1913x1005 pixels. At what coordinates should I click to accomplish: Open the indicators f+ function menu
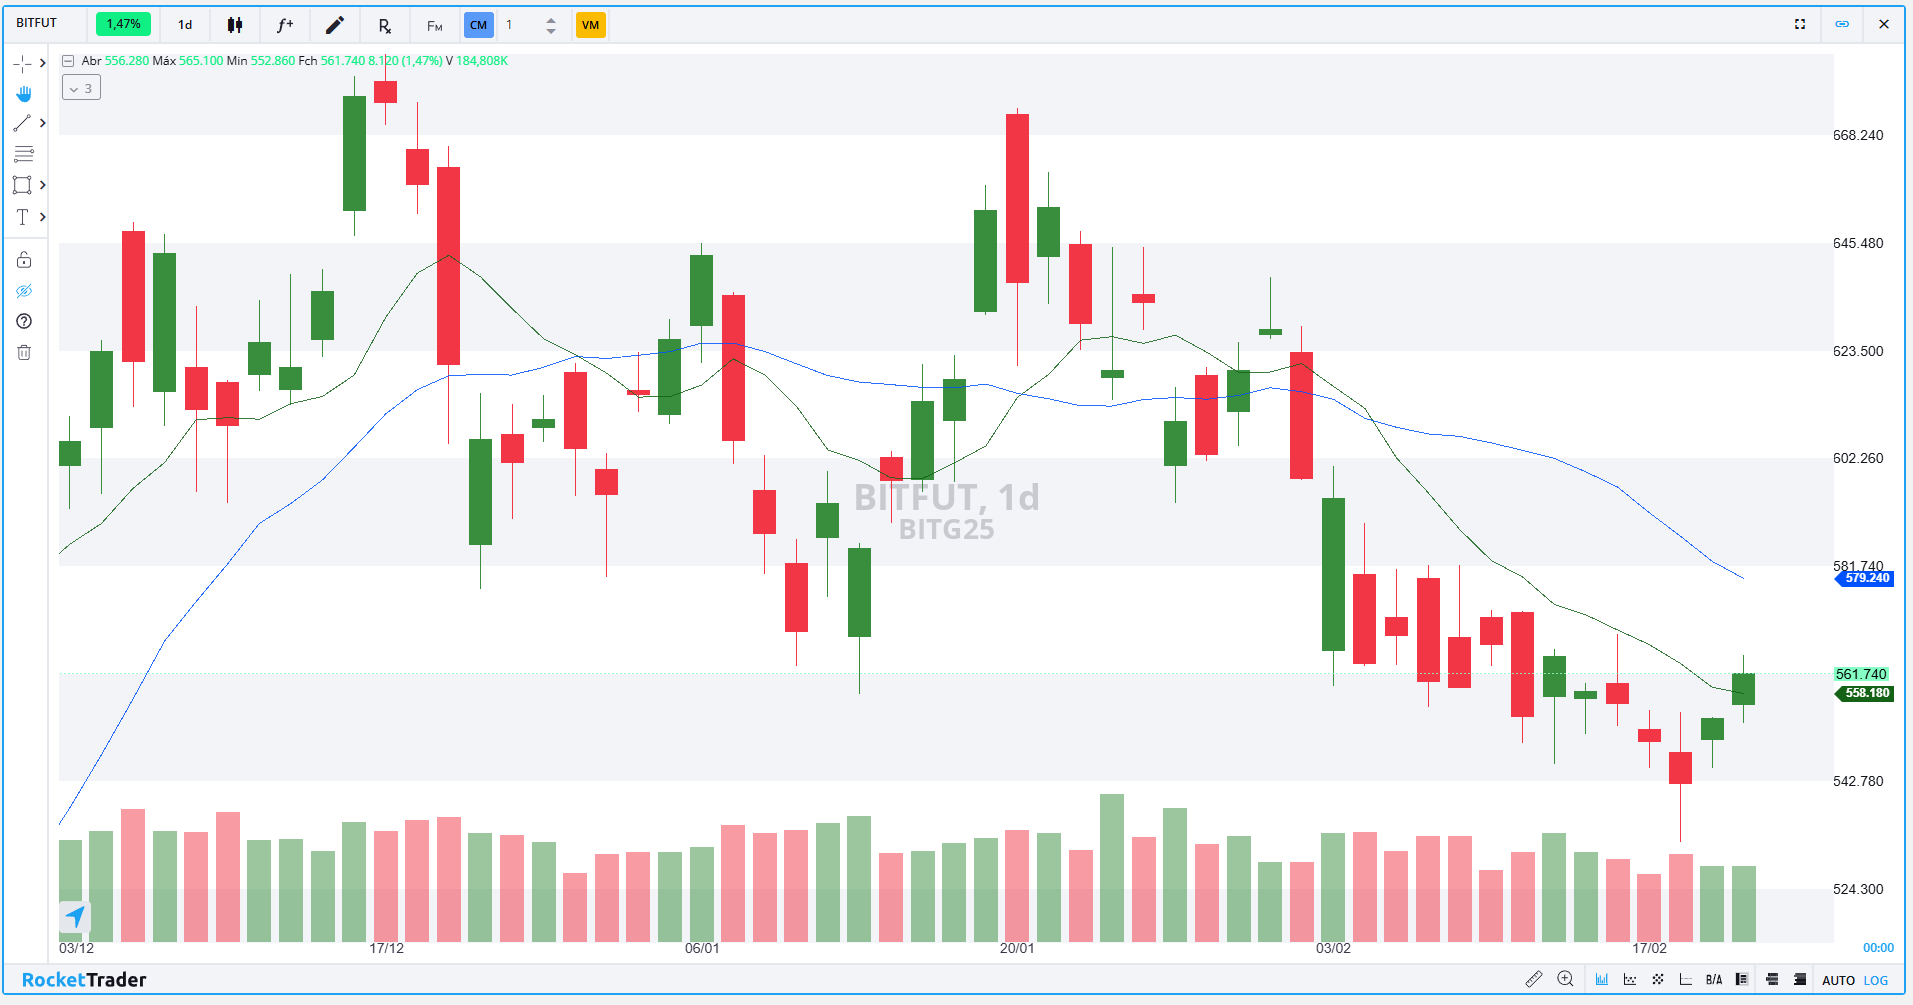(x=285, y=25)
